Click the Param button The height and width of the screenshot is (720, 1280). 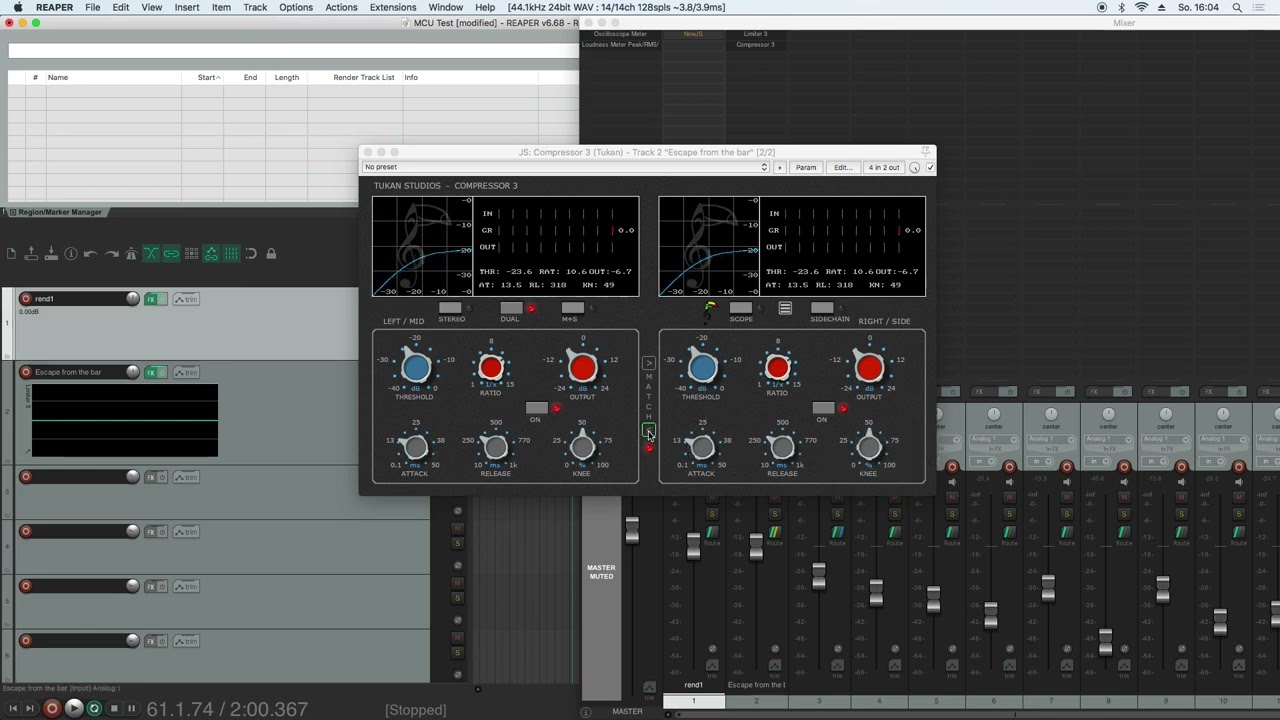click(x=806, y=167)
